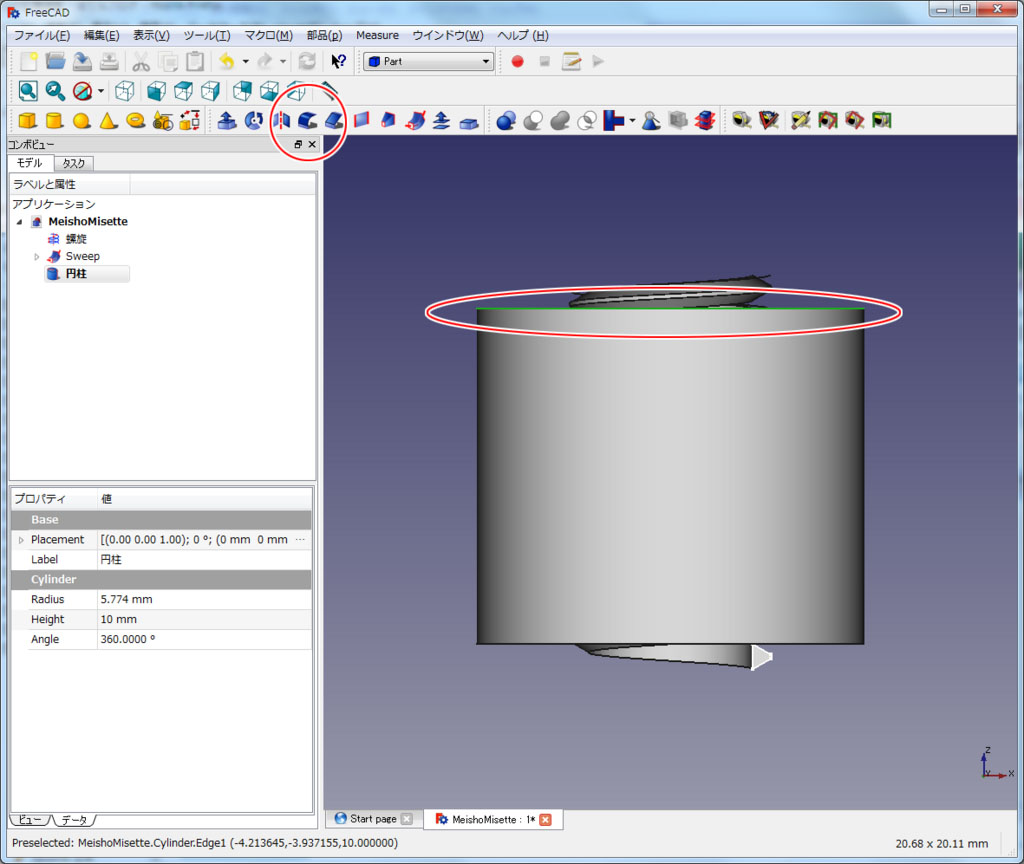Screen dimensions: 1024x864
Task: Close the MeishoMisette document tab
Action: [545, 820]
